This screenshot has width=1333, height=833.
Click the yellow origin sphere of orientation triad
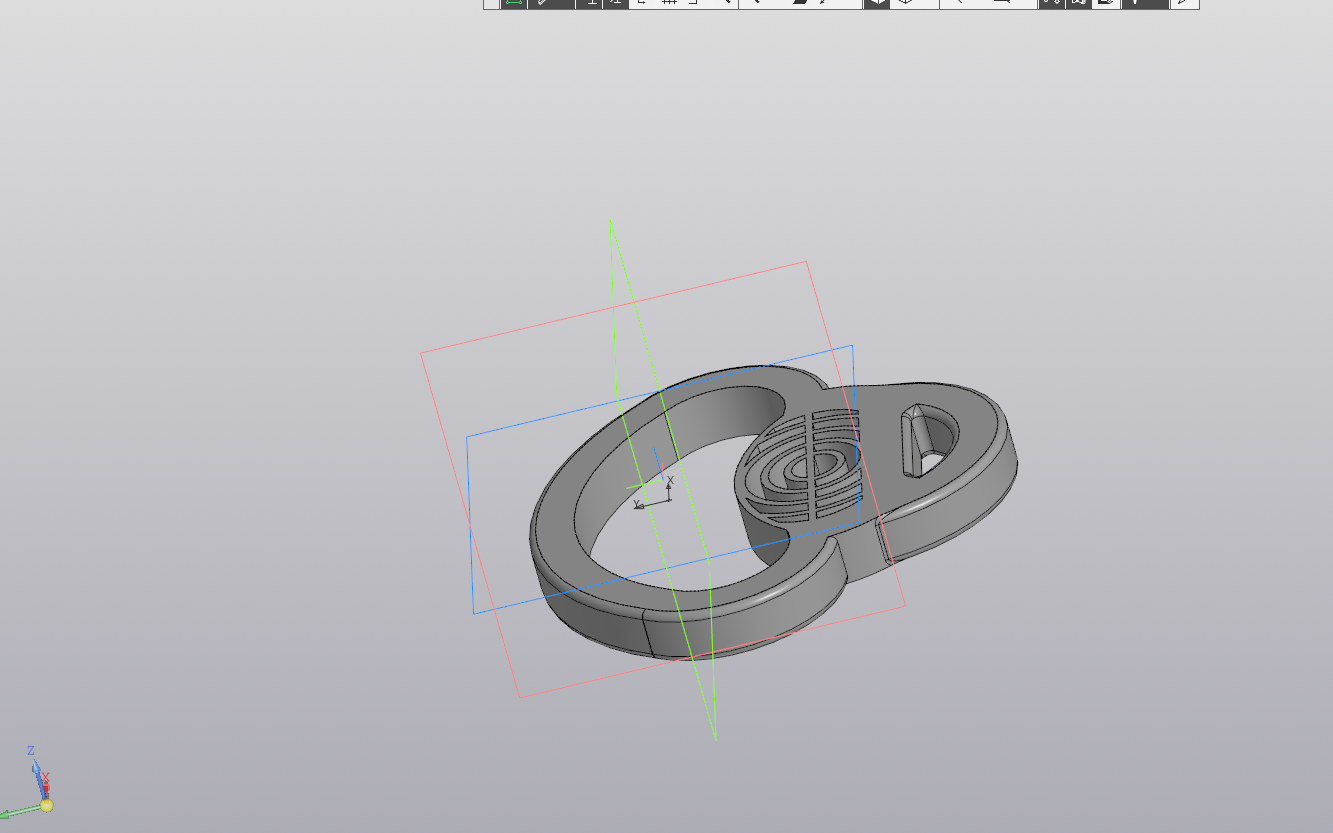point(46,805)
